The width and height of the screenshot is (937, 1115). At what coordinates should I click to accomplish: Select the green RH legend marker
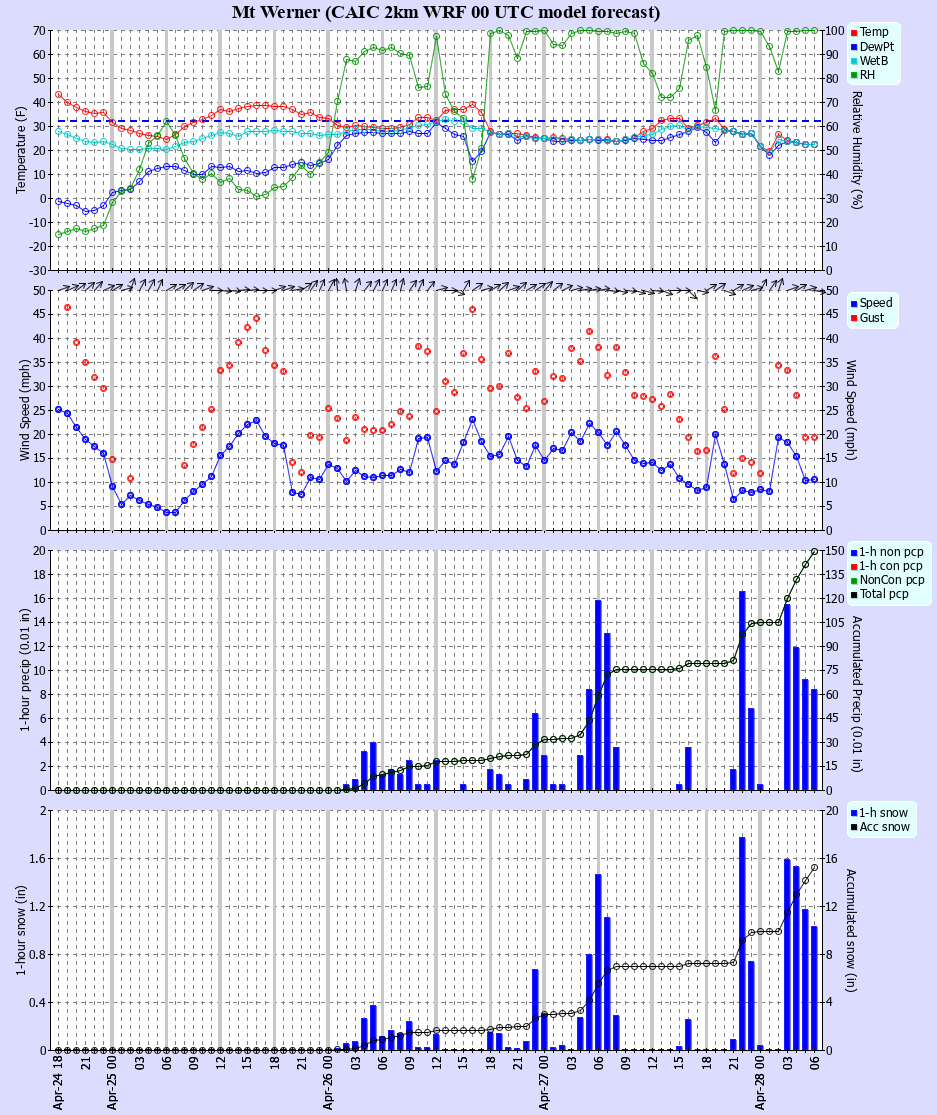pos(852,75)
